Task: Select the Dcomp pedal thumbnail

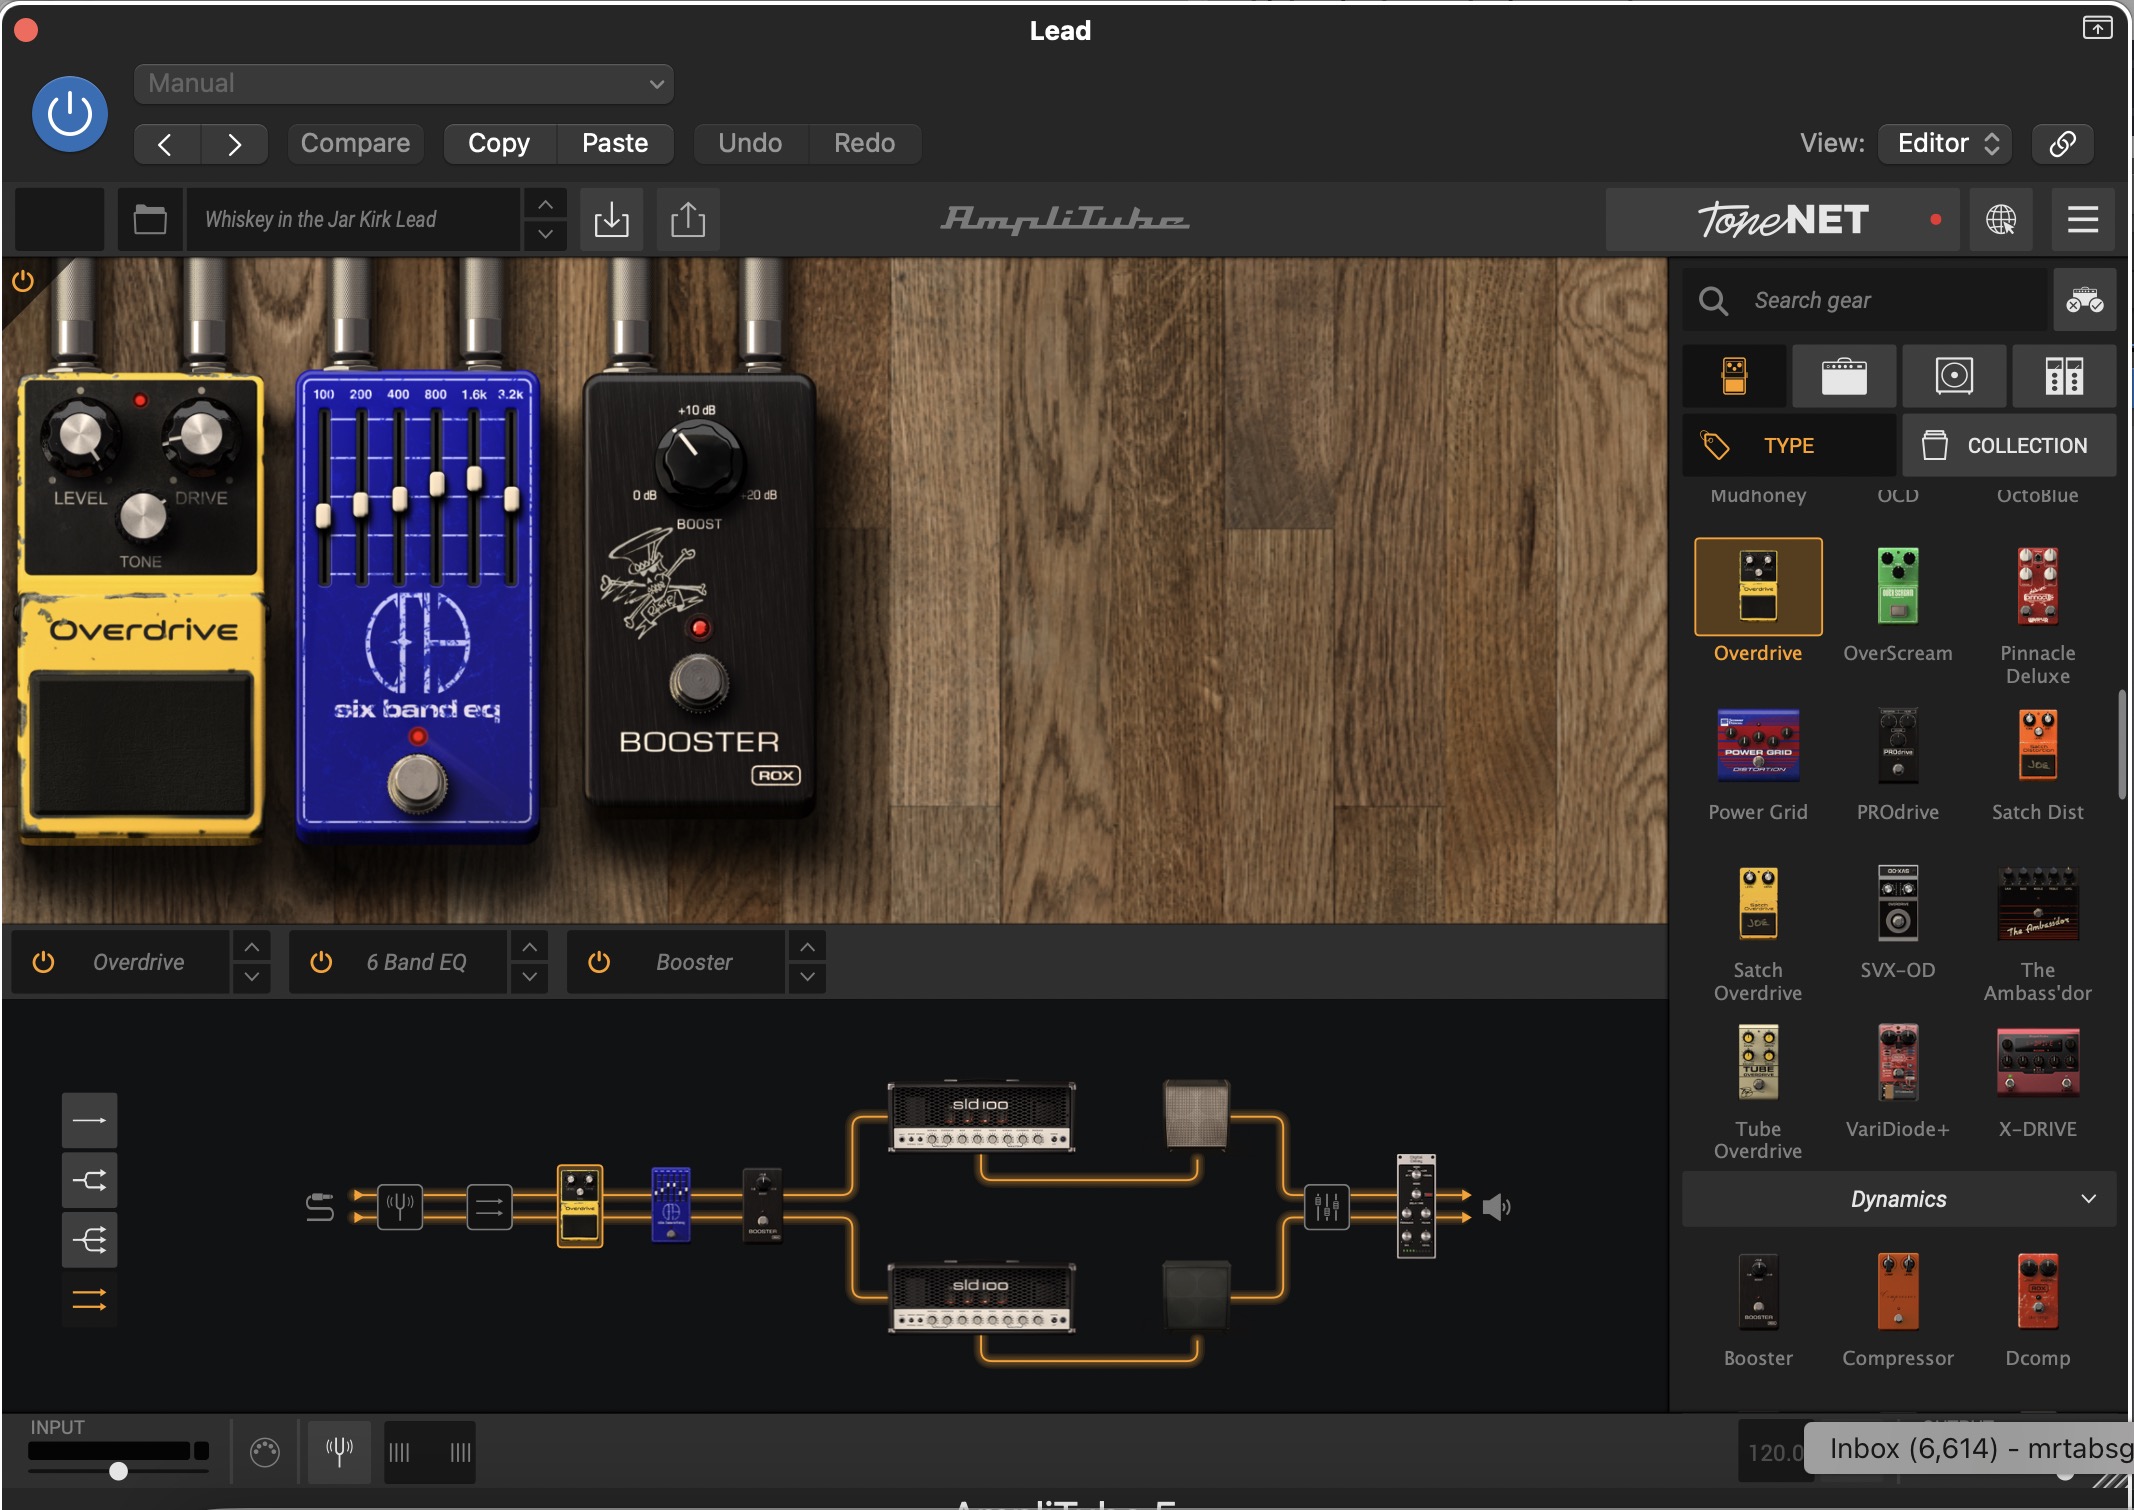Action: click(x=2037, y=1291)
